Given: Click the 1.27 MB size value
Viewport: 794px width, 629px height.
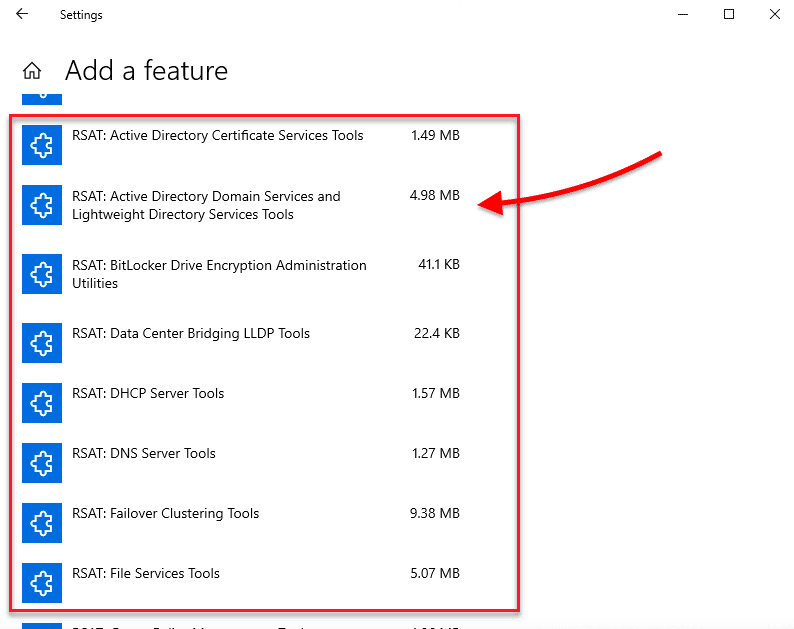Looking at the screenshot, I should [436, 453].
